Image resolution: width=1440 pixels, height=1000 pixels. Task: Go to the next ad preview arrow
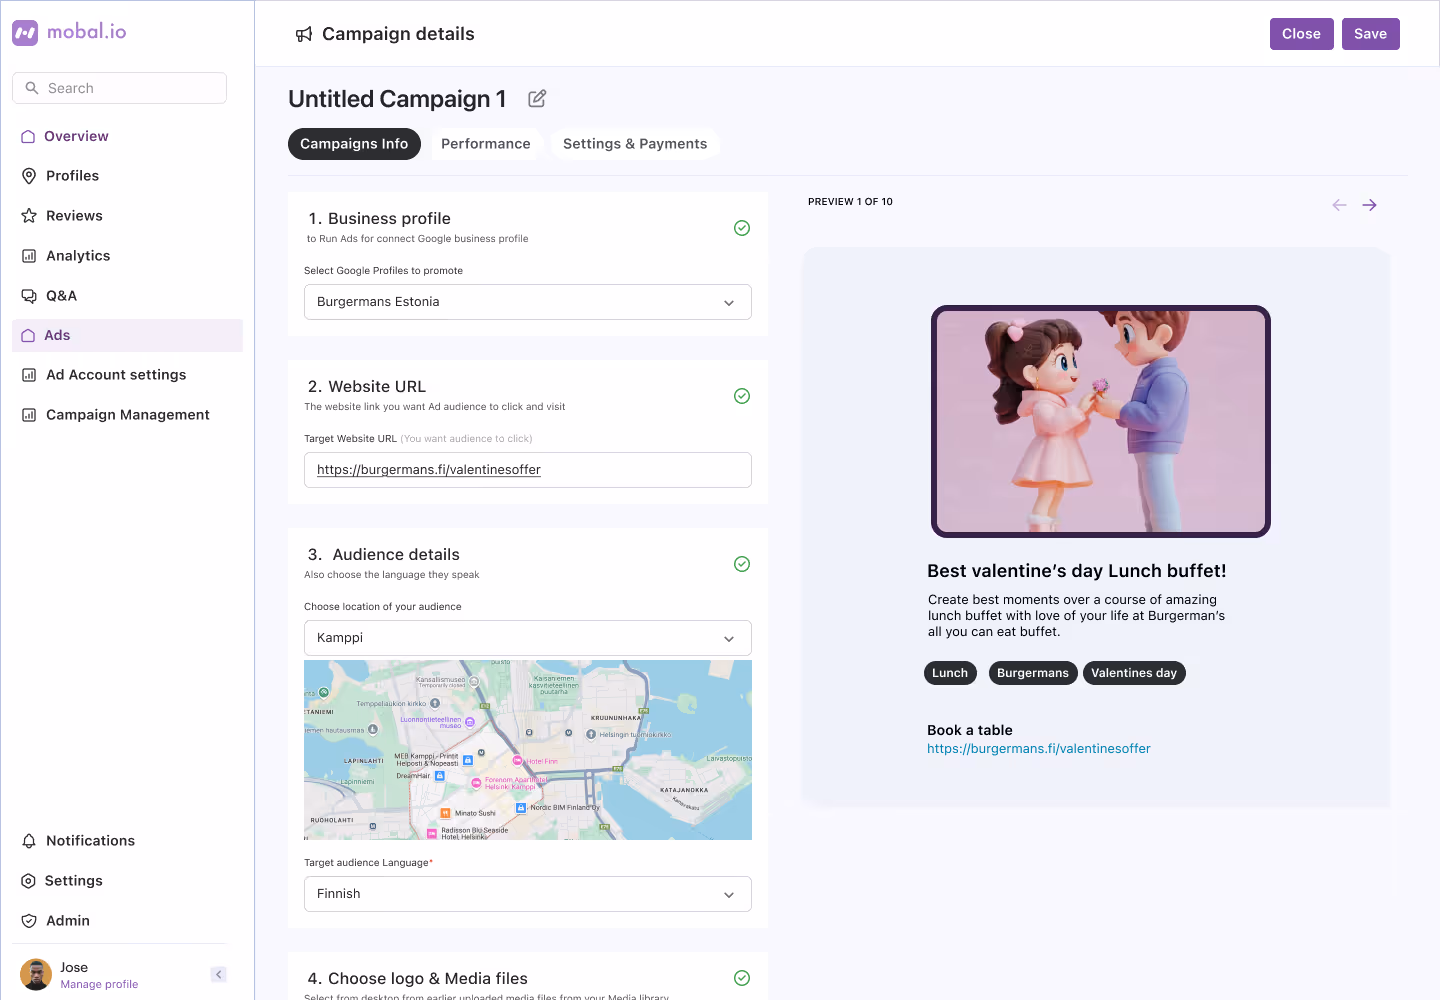[1370, 205]
